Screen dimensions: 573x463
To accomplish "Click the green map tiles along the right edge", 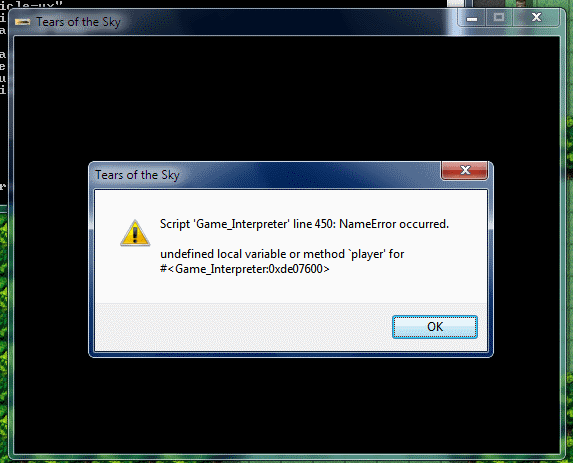I will coord(569,256).
